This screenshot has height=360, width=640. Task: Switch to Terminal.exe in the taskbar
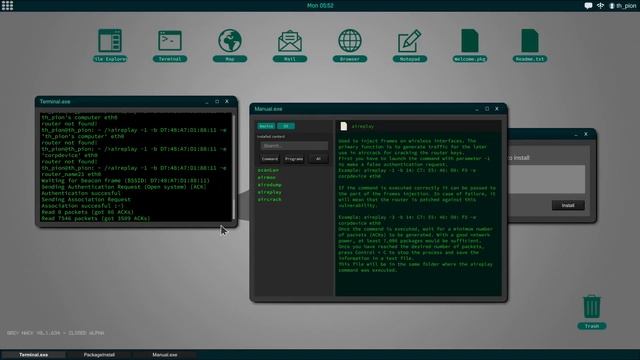(33, 355)
